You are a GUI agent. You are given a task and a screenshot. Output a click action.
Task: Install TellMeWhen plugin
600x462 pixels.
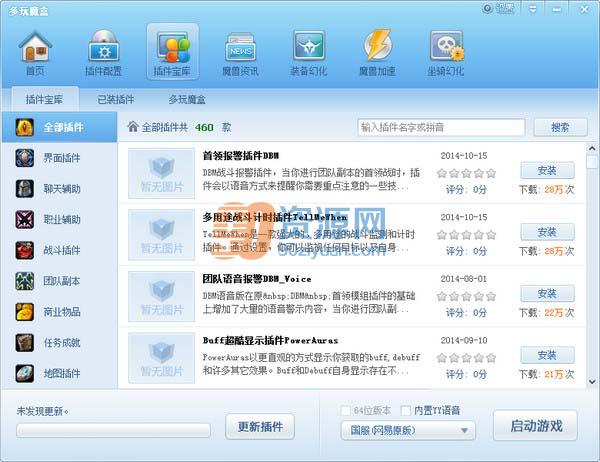pos(547,232)
